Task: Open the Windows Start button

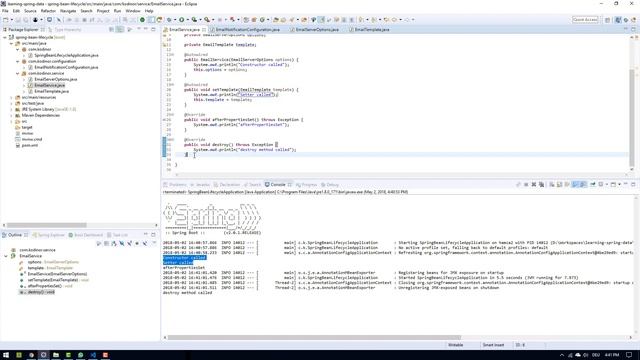Action: (x=6, y=355)
